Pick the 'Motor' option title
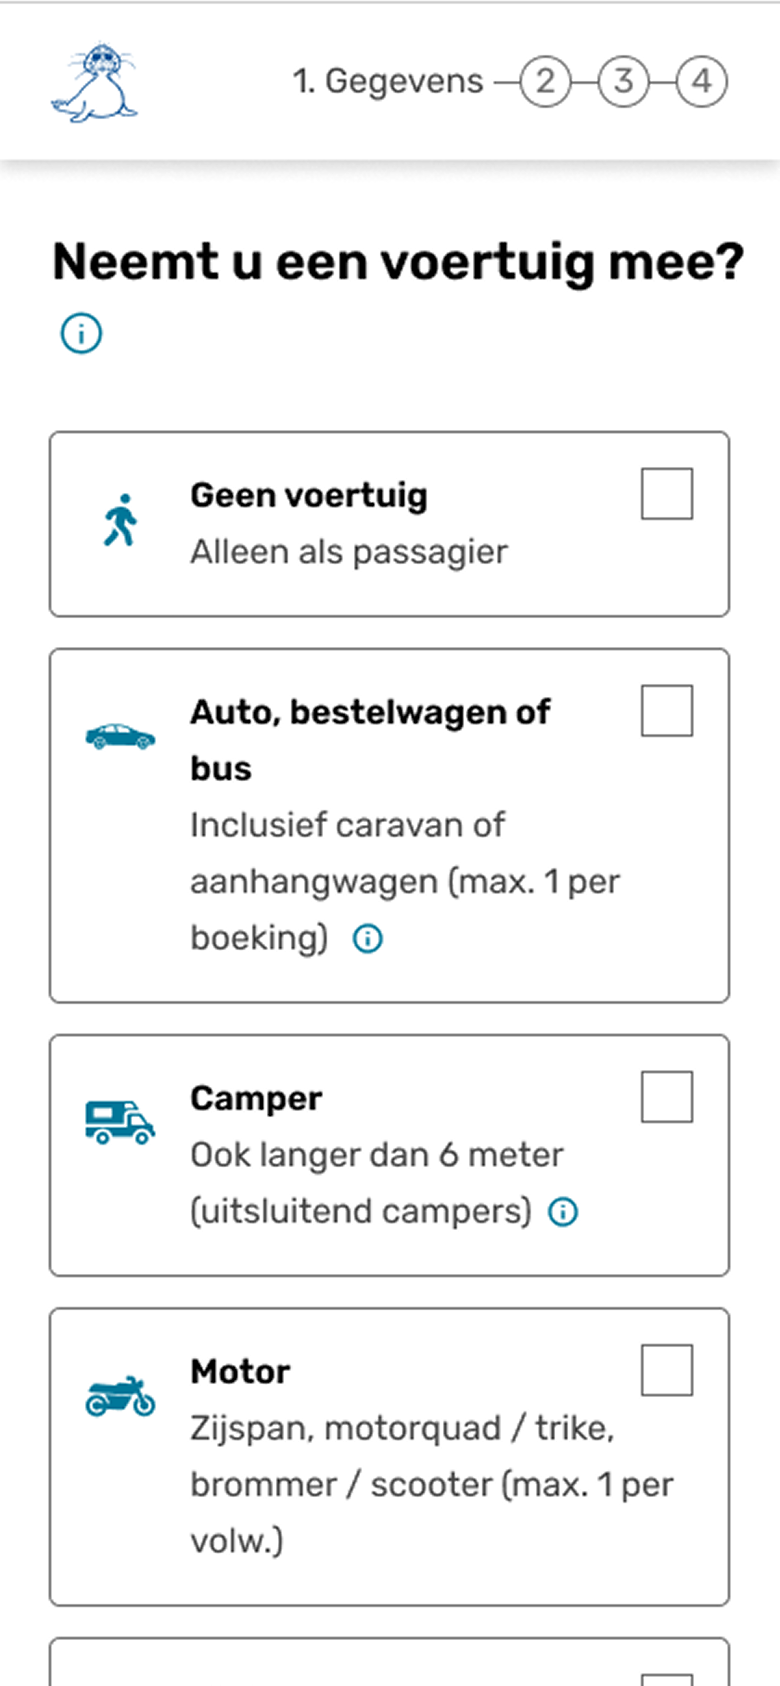The height and width of the screenshot is (1686, 780). click(x=240, y=1371)
